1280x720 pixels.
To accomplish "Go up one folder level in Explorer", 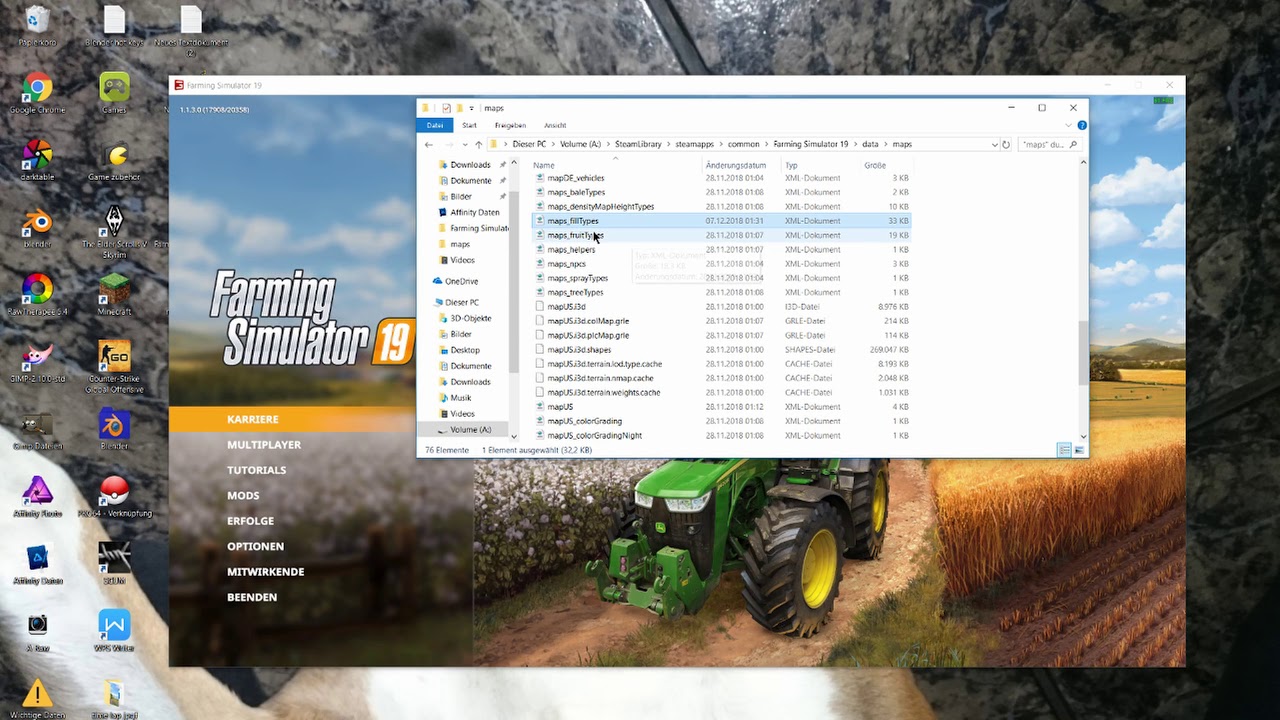I will [478, 144].
